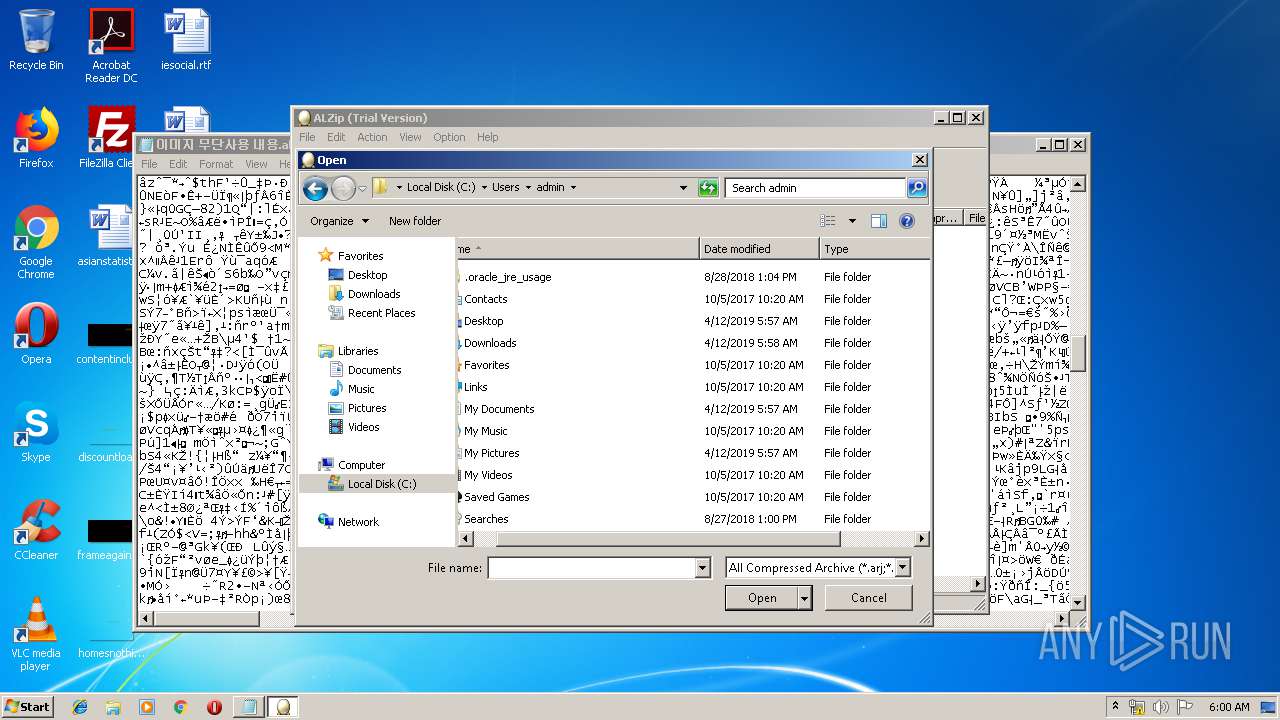Click the Open button
The height and width of the screenshot is (720, 1280).
coord(762,598)
